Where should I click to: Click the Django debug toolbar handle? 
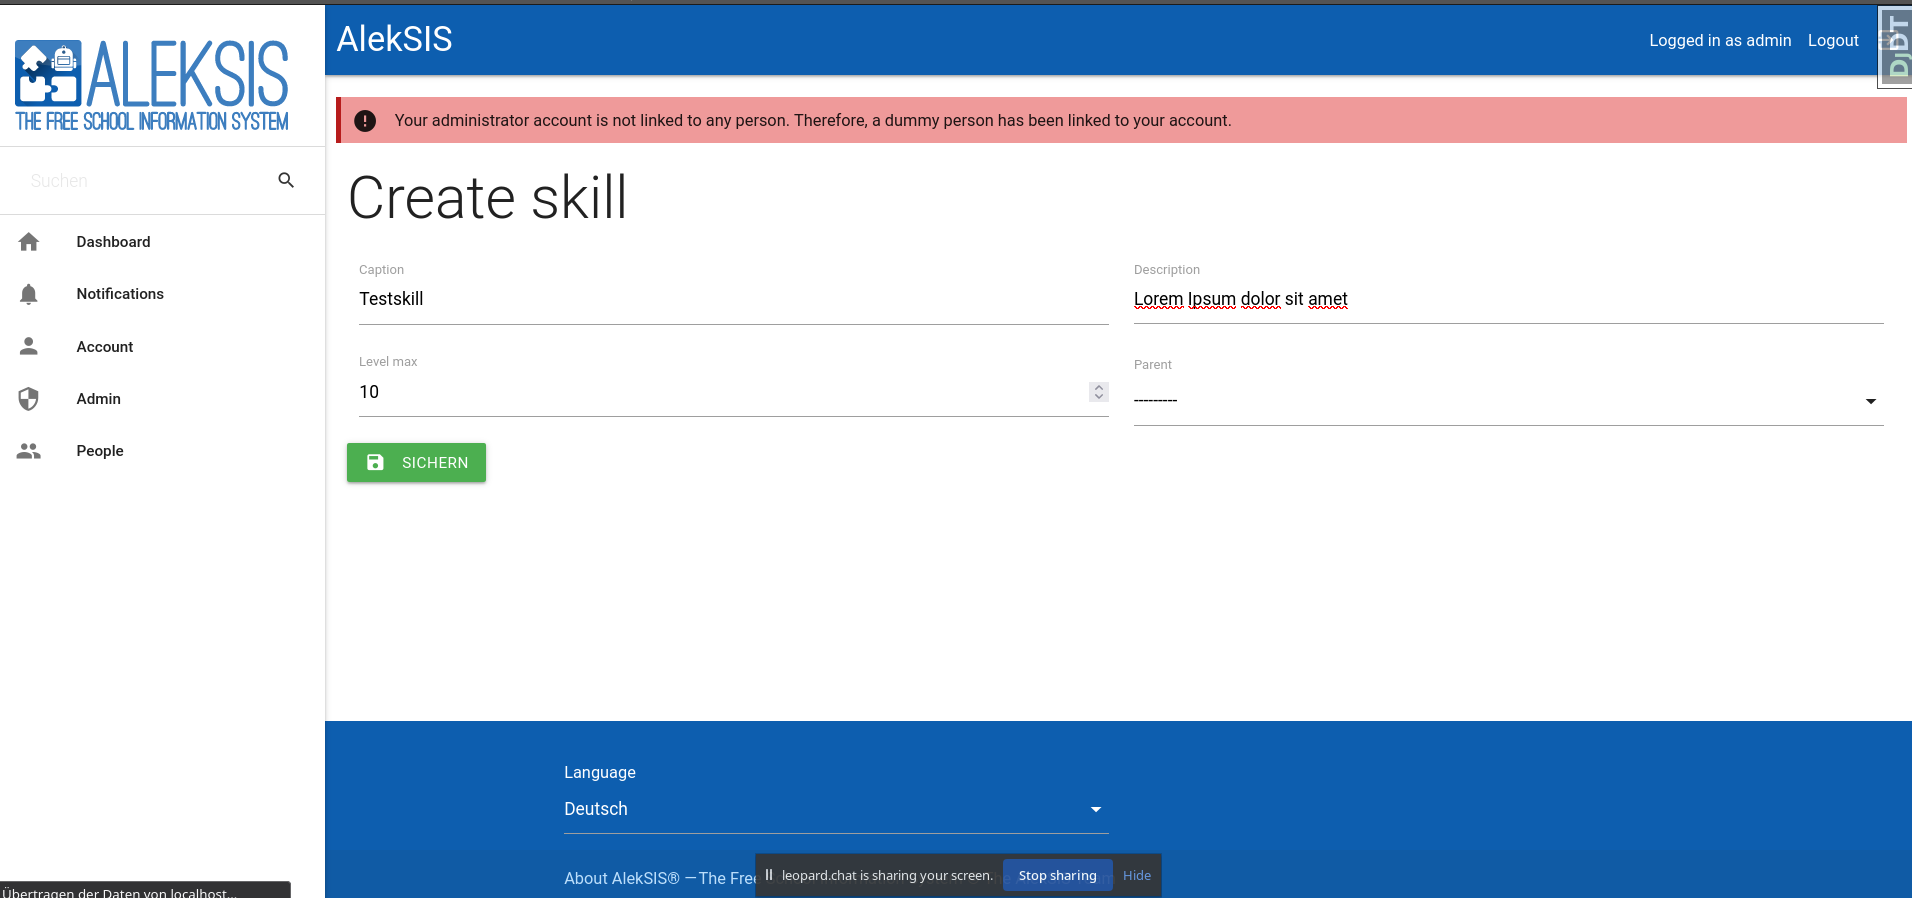click(x=1895, y=47)
